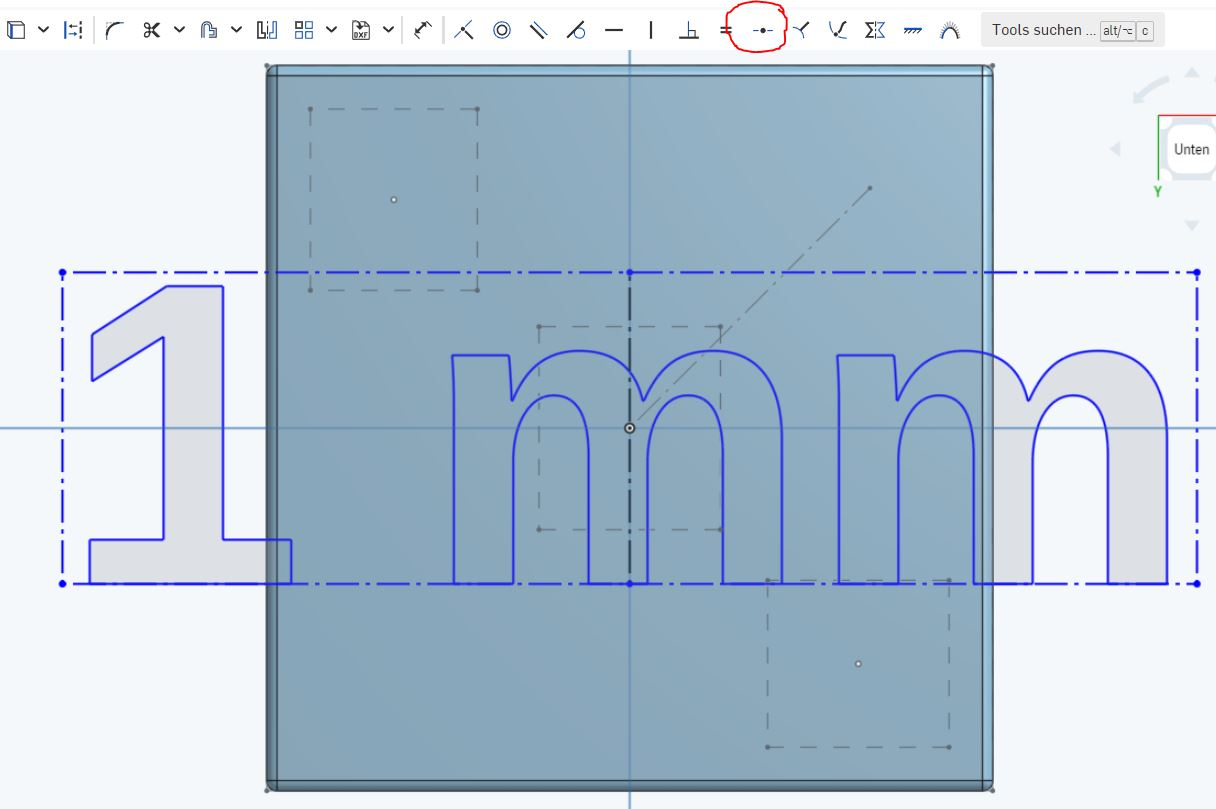Viewport: 1216px width, 809px height.
Task: Apply the Concentric constraint
Action: [x=502, y=30]
